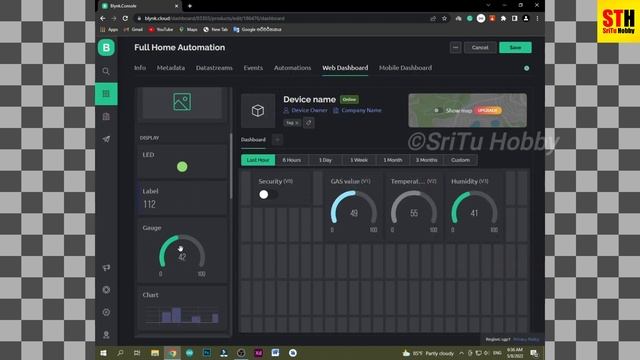Switch to the Events tab

pos(253,68)
